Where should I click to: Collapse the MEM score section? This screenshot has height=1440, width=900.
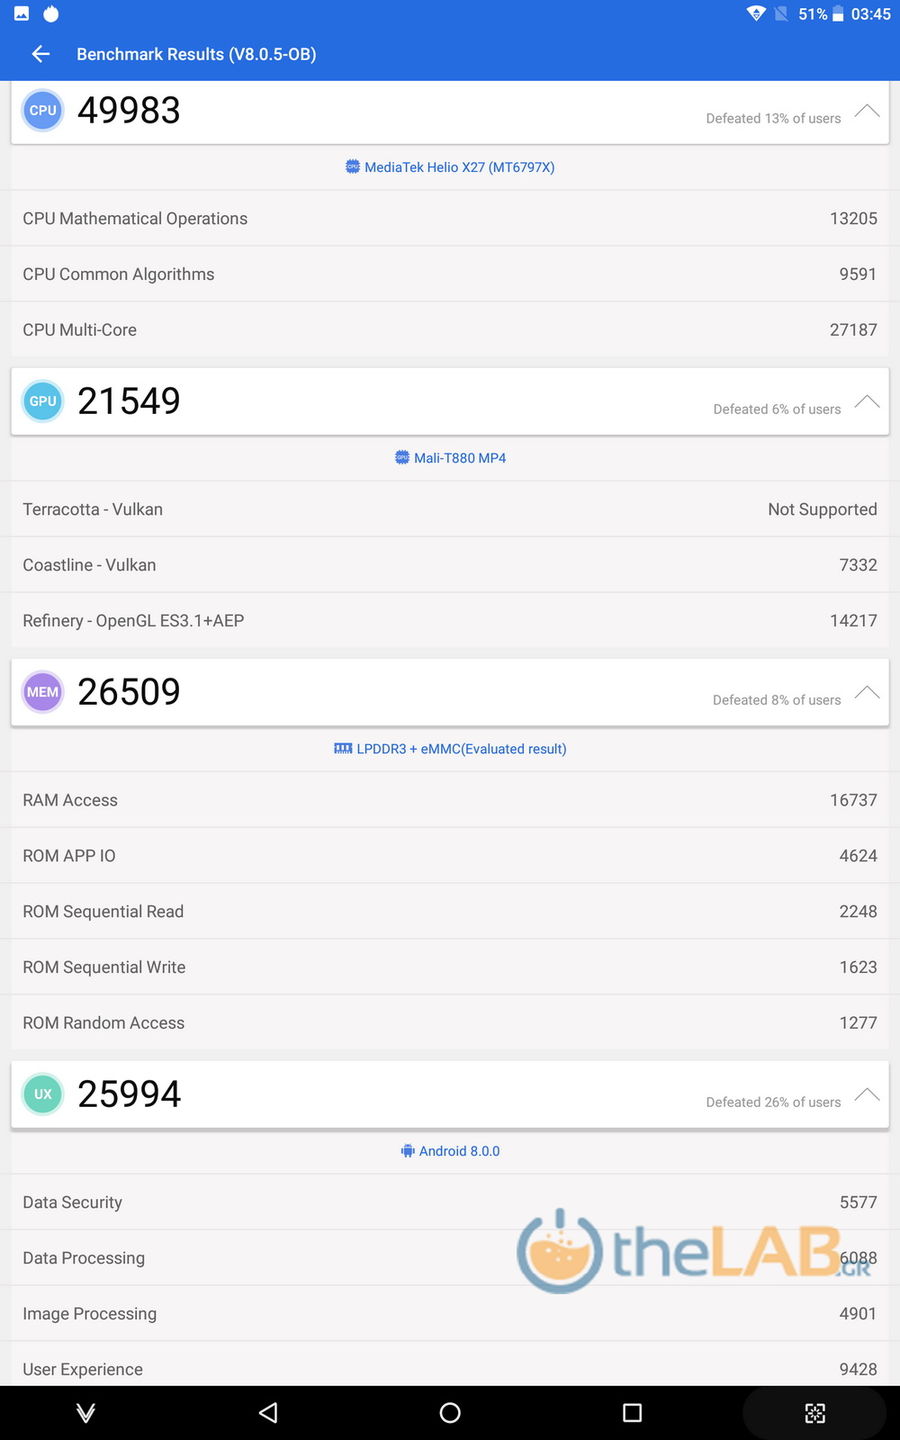867,693
